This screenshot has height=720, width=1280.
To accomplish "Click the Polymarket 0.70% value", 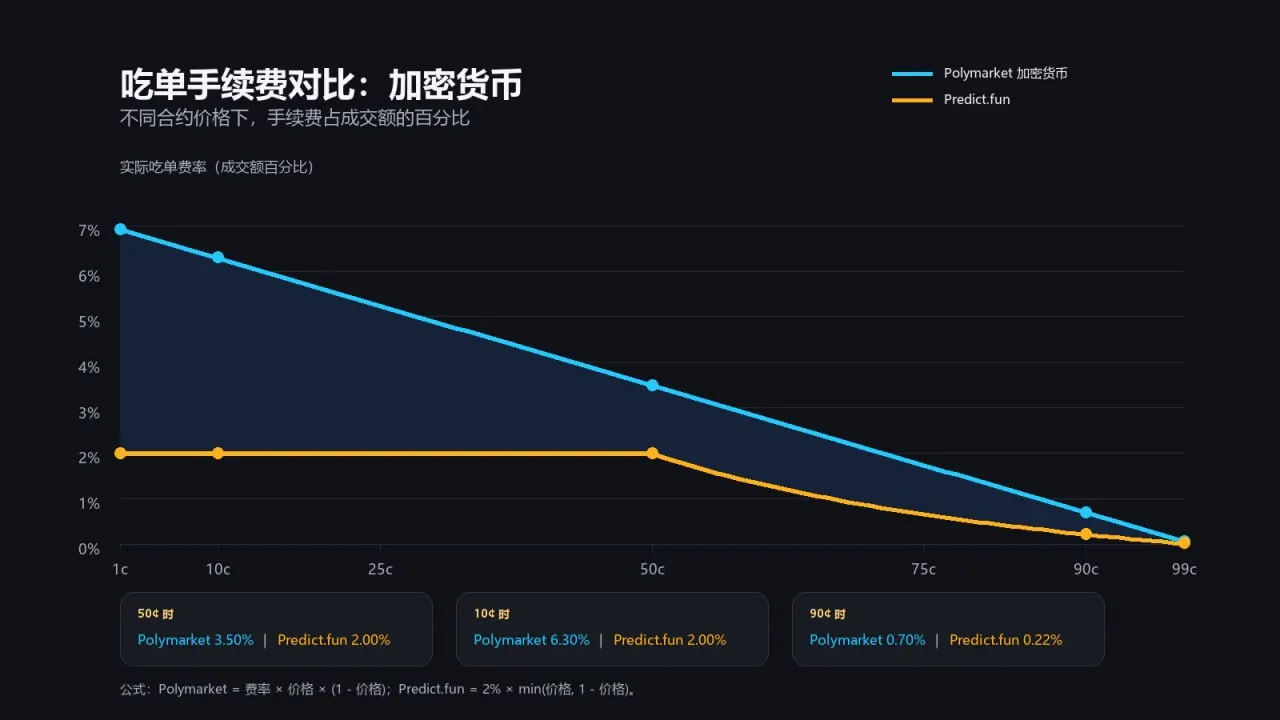I will click(x=867, y=640).
